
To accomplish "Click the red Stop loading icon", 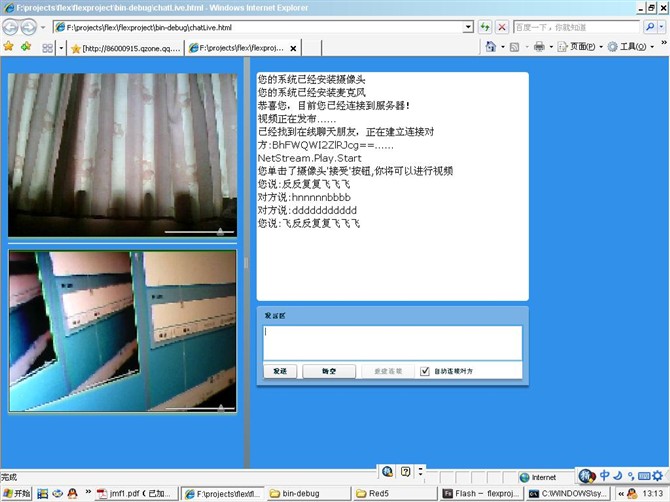I will point(502,27).
